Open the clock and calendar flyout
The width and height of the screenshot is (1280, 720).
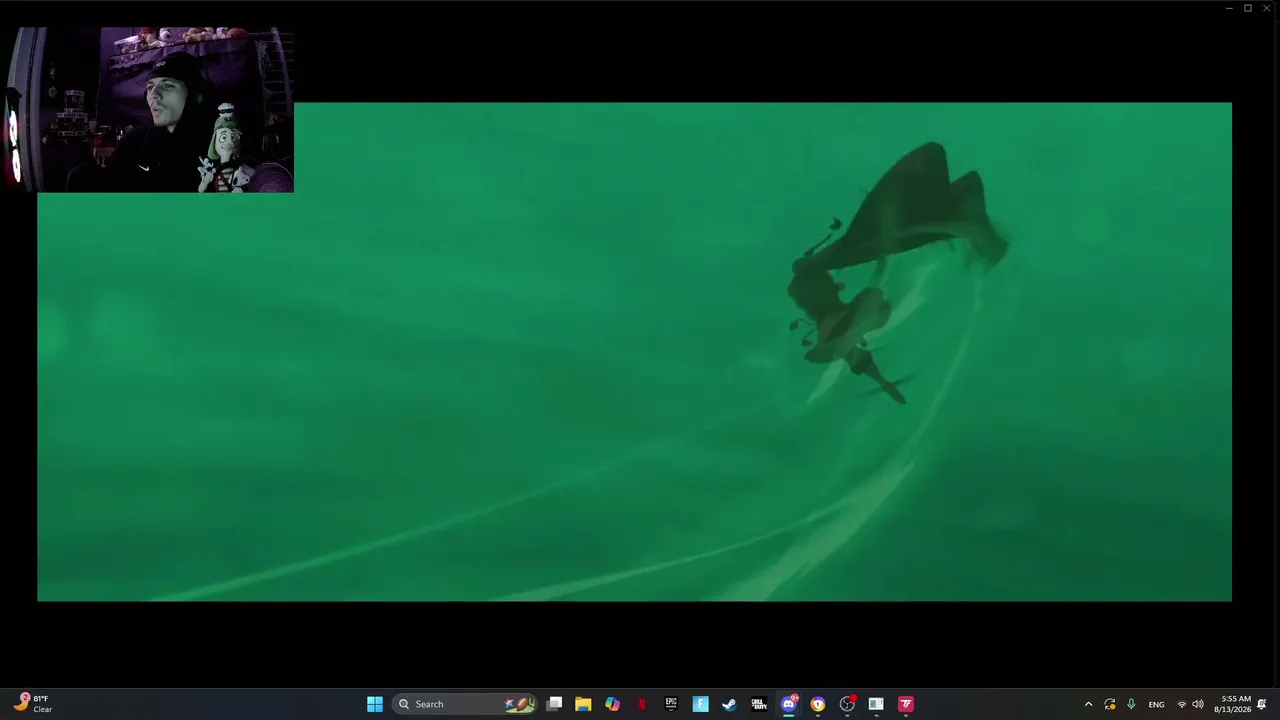click(x=1233, y=704)
